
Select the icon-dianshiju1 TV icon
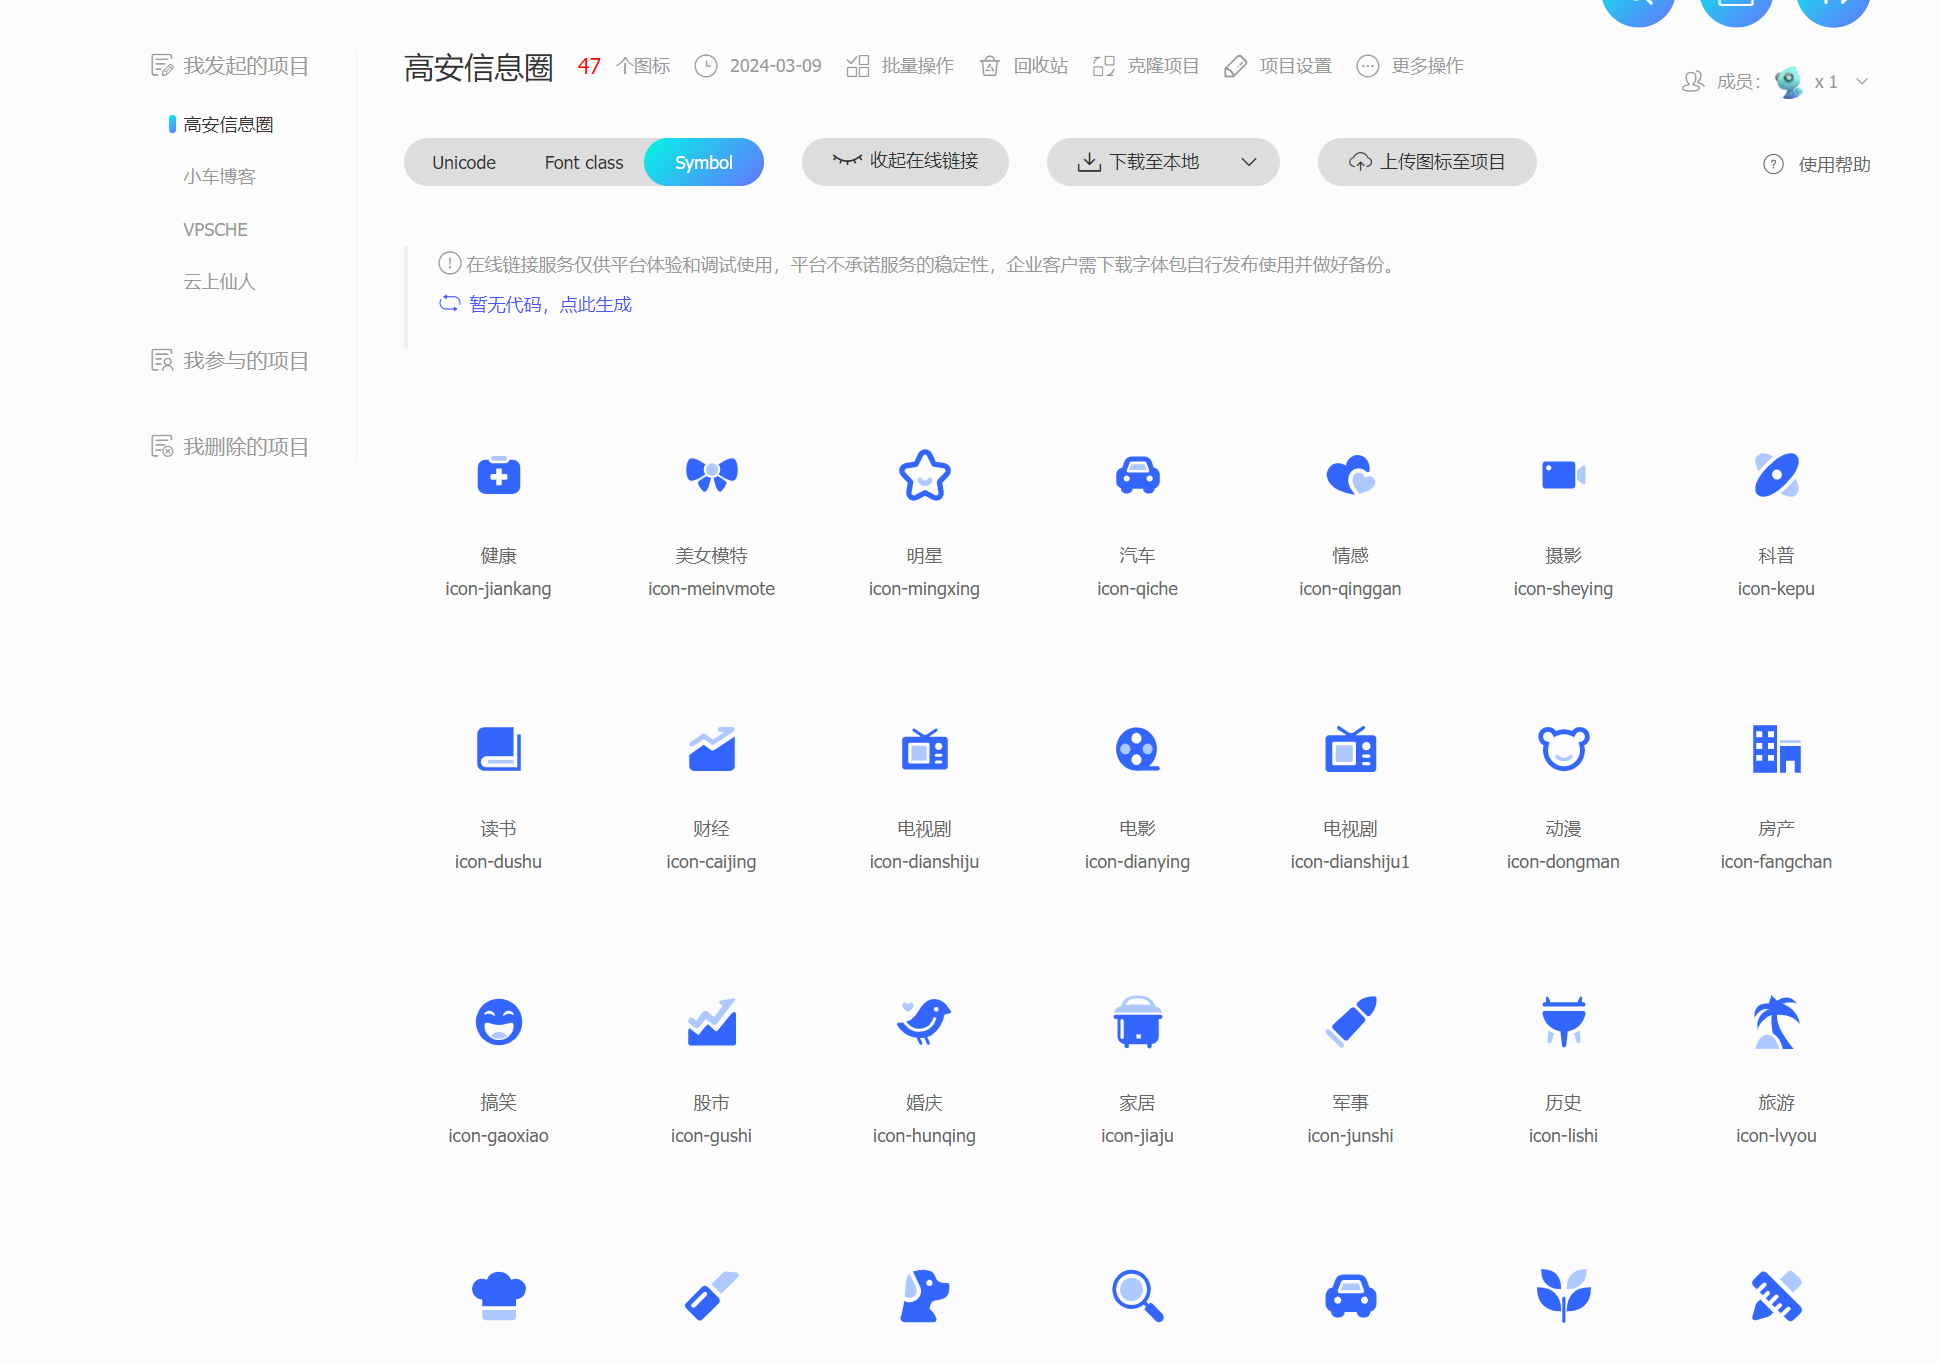point(1350,749)
